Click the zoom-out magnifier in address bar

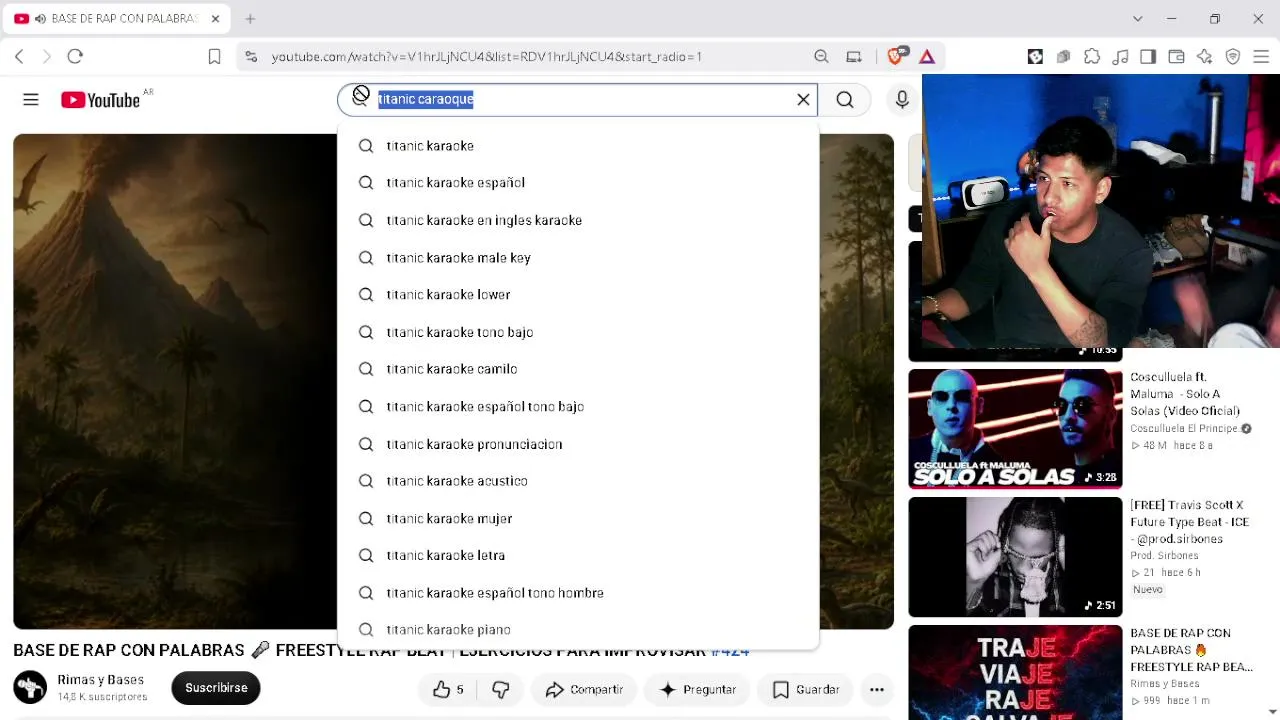[x=821, y=57]
